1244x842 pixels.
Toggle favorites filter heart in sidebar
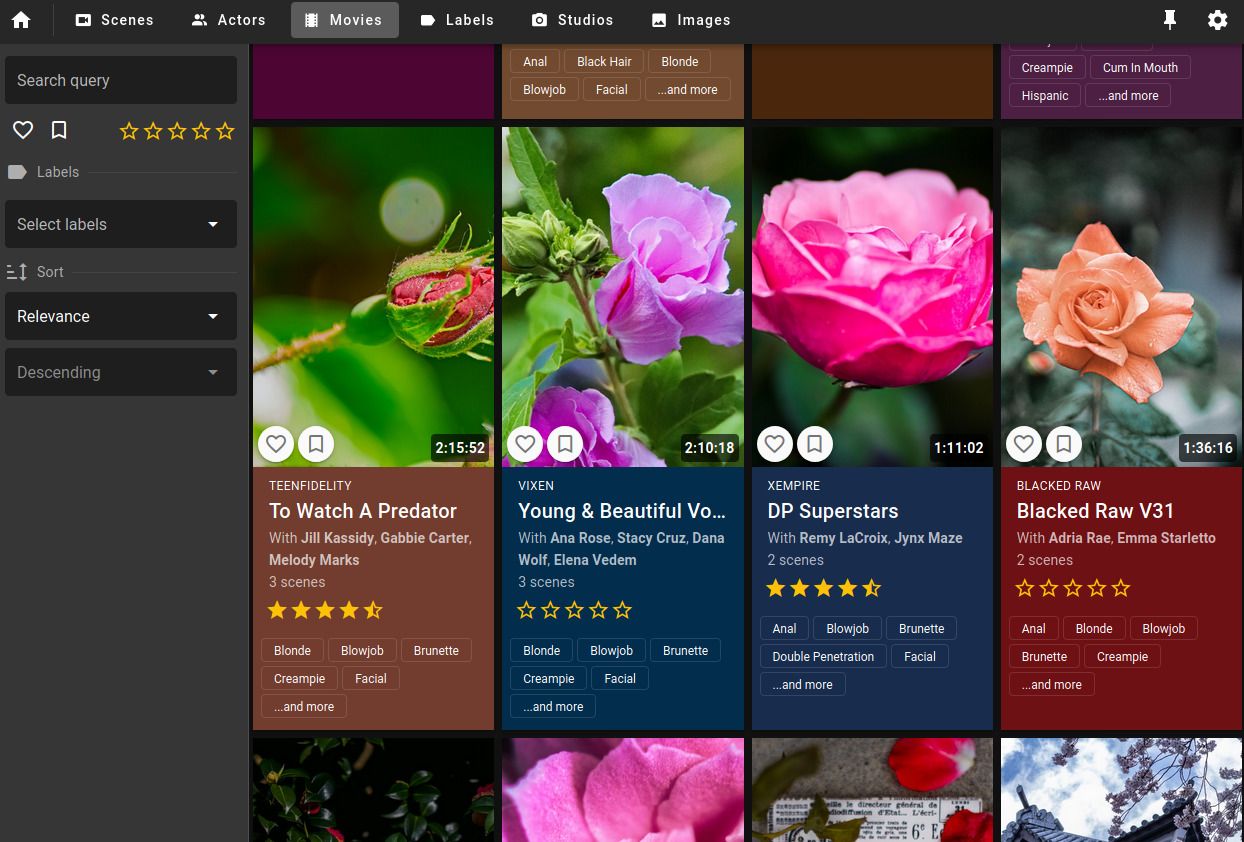[x=23, y=130]
